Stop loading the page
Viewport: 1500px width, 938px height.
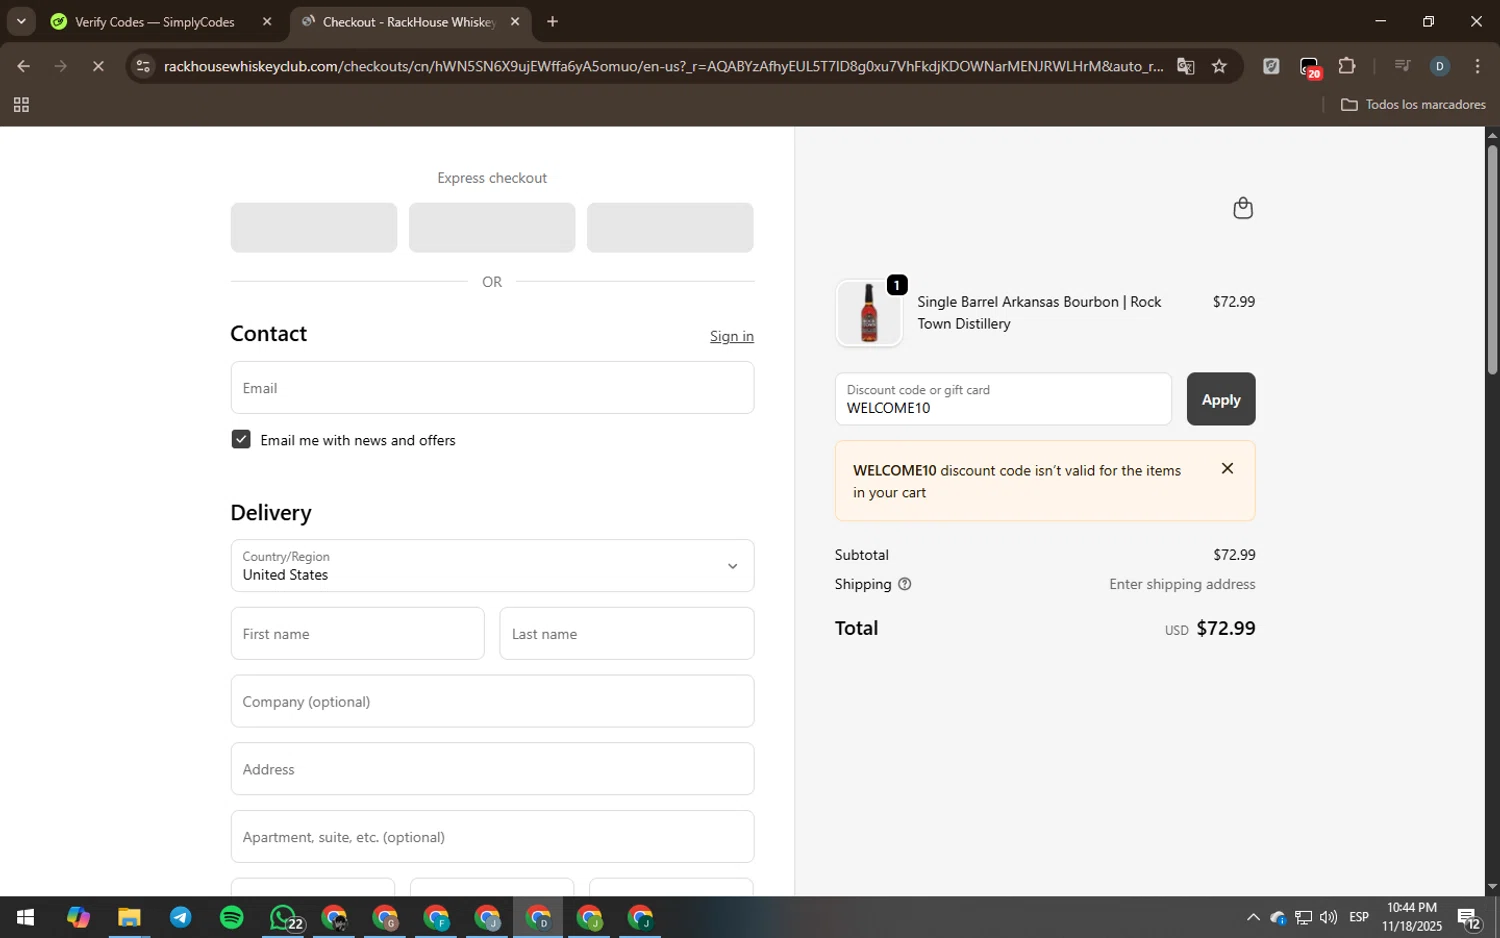[98, 66]
